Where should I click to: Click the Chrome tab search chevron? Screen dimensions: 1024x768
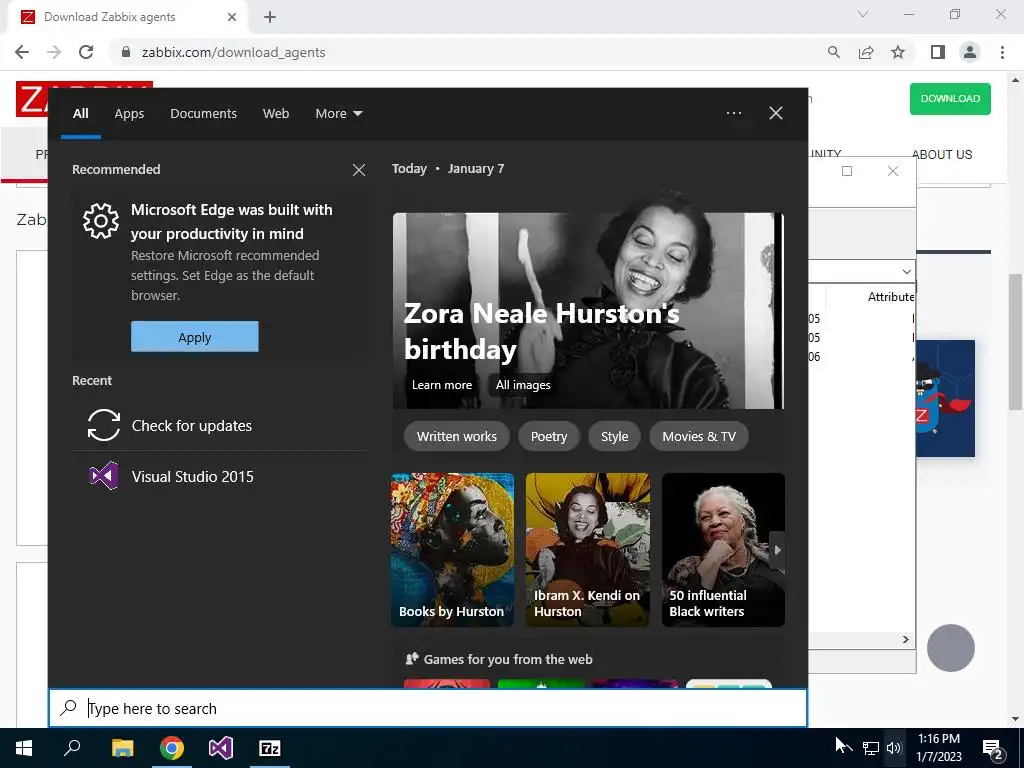point(863,14)
